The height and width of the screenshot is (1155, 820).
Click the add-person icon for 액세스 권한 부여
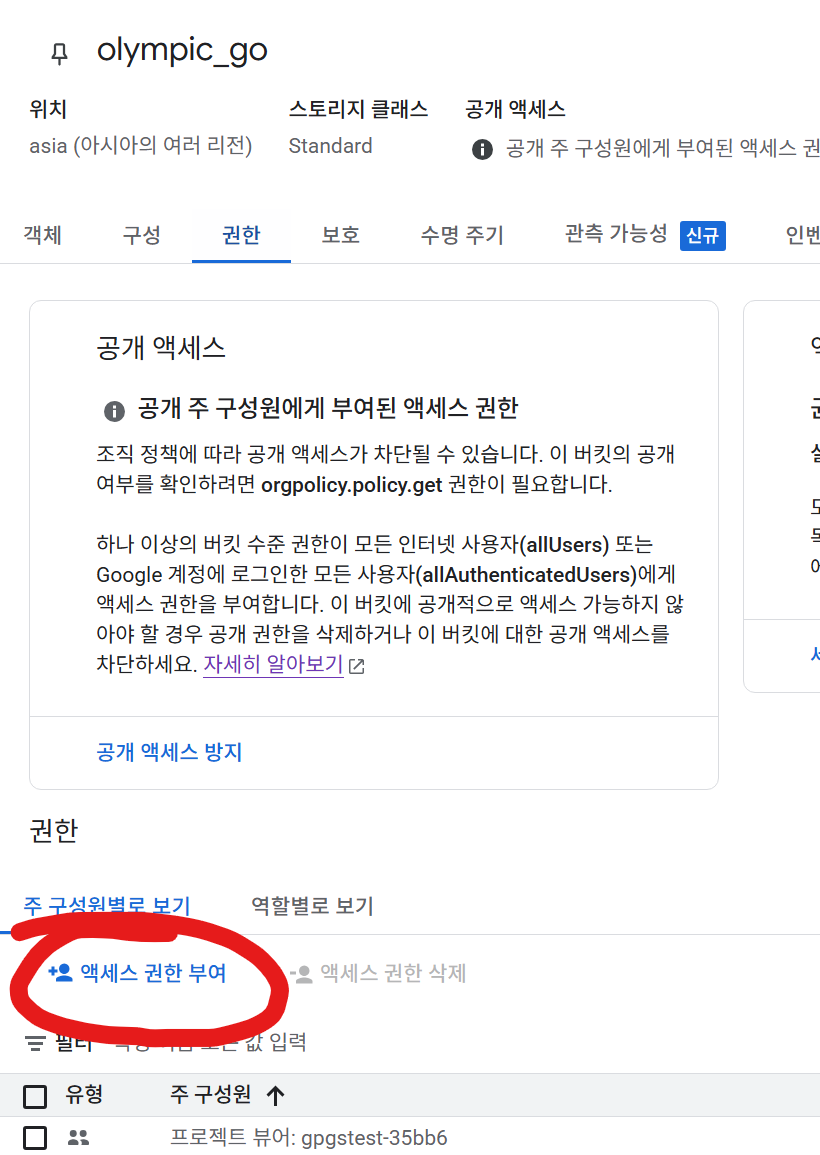[x=60, y=973]
